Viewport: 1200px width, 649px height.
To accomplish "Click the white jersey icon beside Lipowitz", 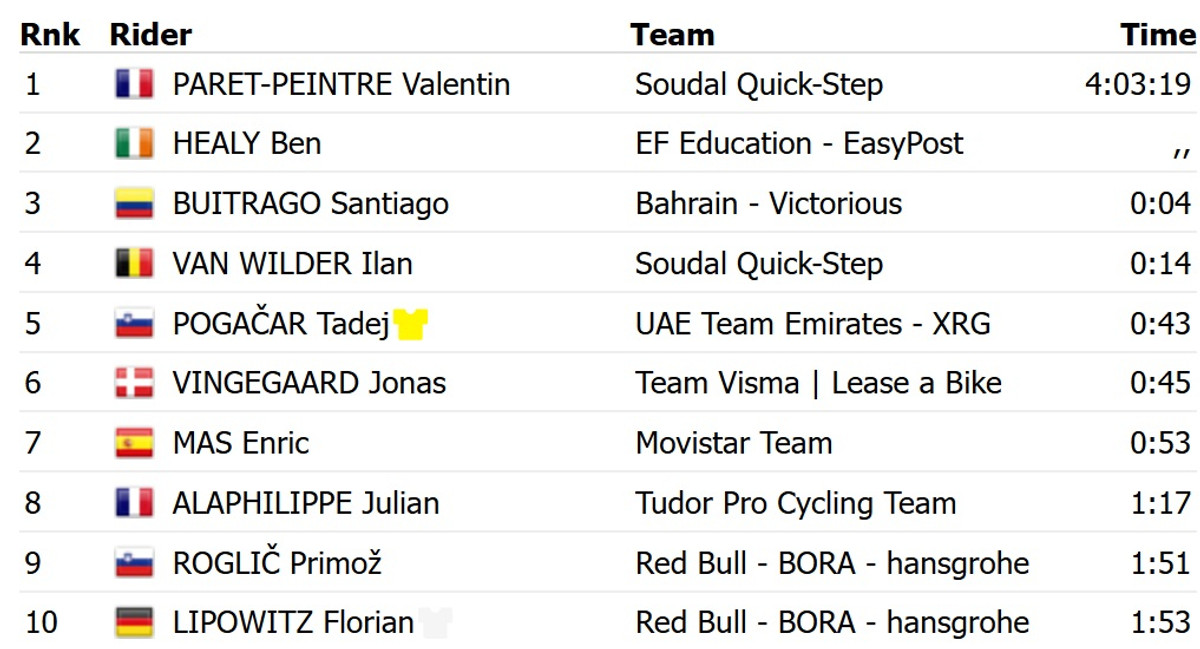I will coord(435,622).
